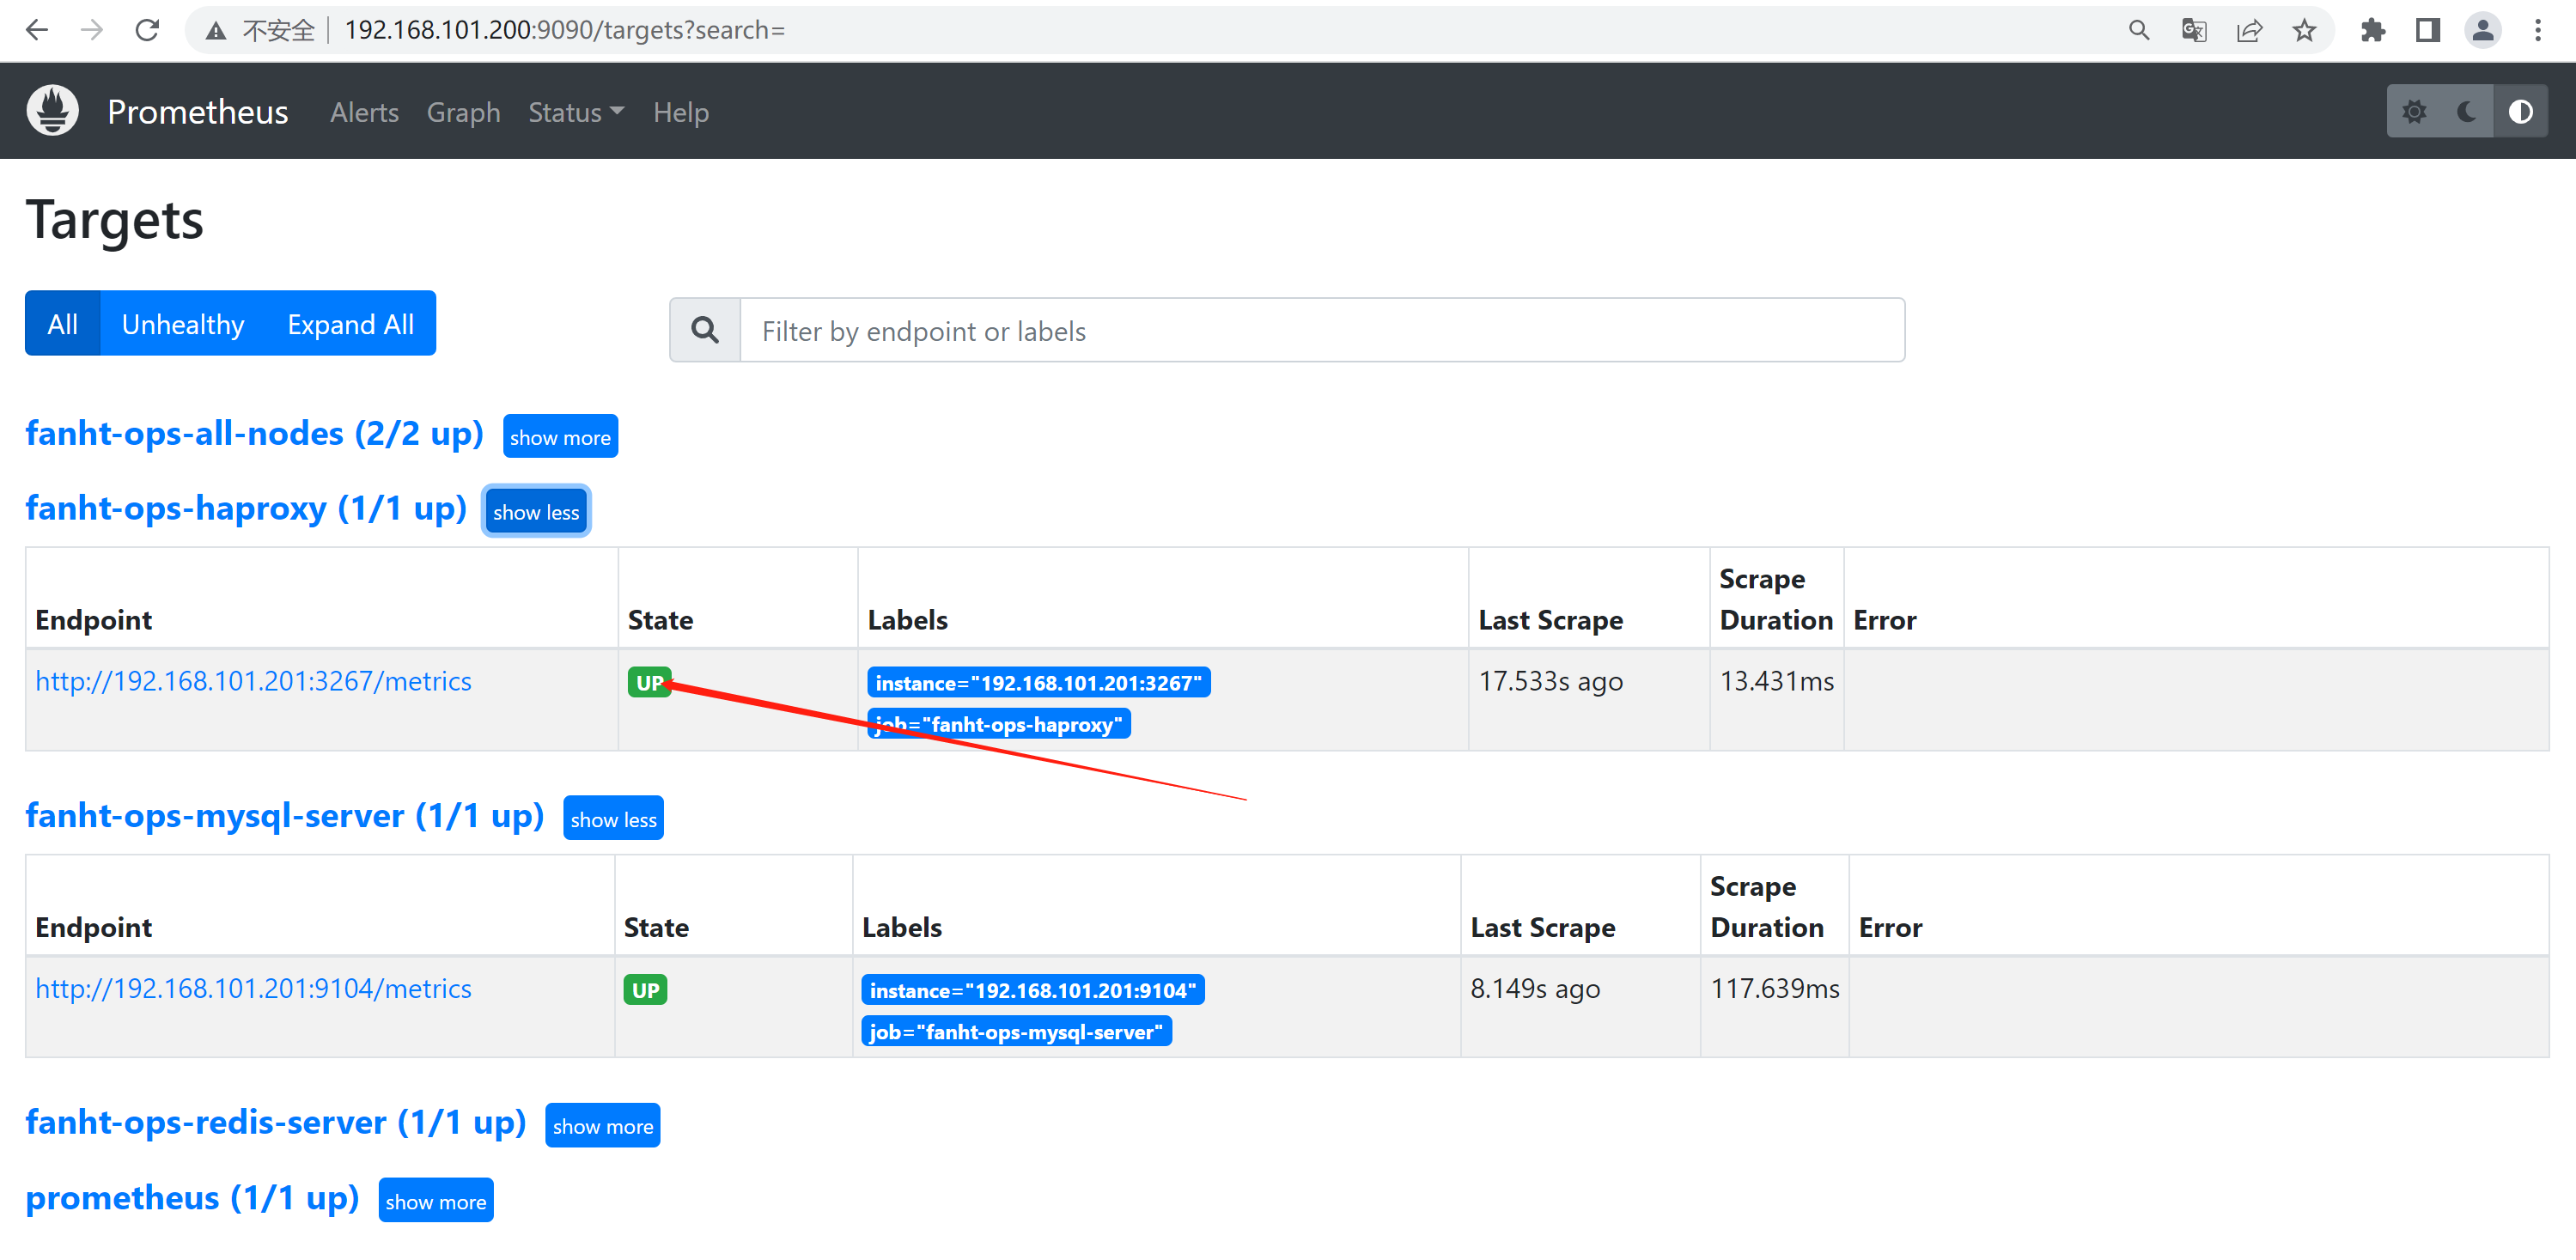This screenshot has width=2576, height=1260.
Task: Open Chrome three-dot menu
Action: pos(2538,30)
